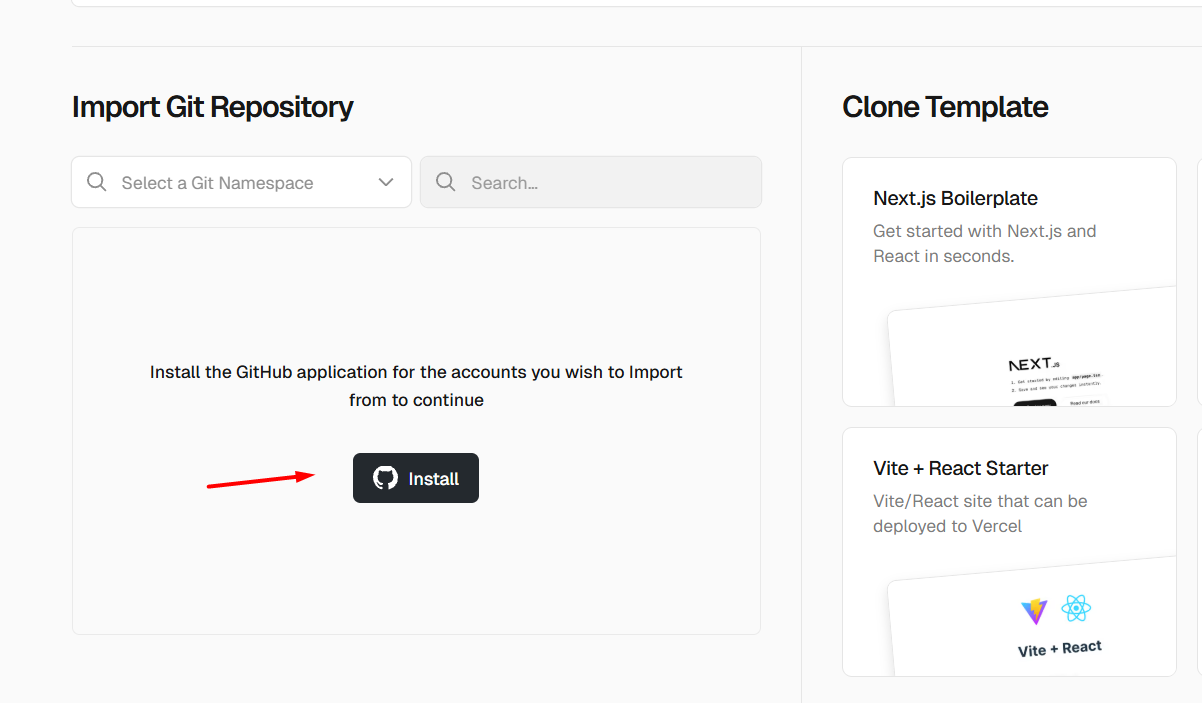Expand the Select a Git Namespace dropdown
1202x703 pixels.
pyautogui.click(x=240, y=182)
